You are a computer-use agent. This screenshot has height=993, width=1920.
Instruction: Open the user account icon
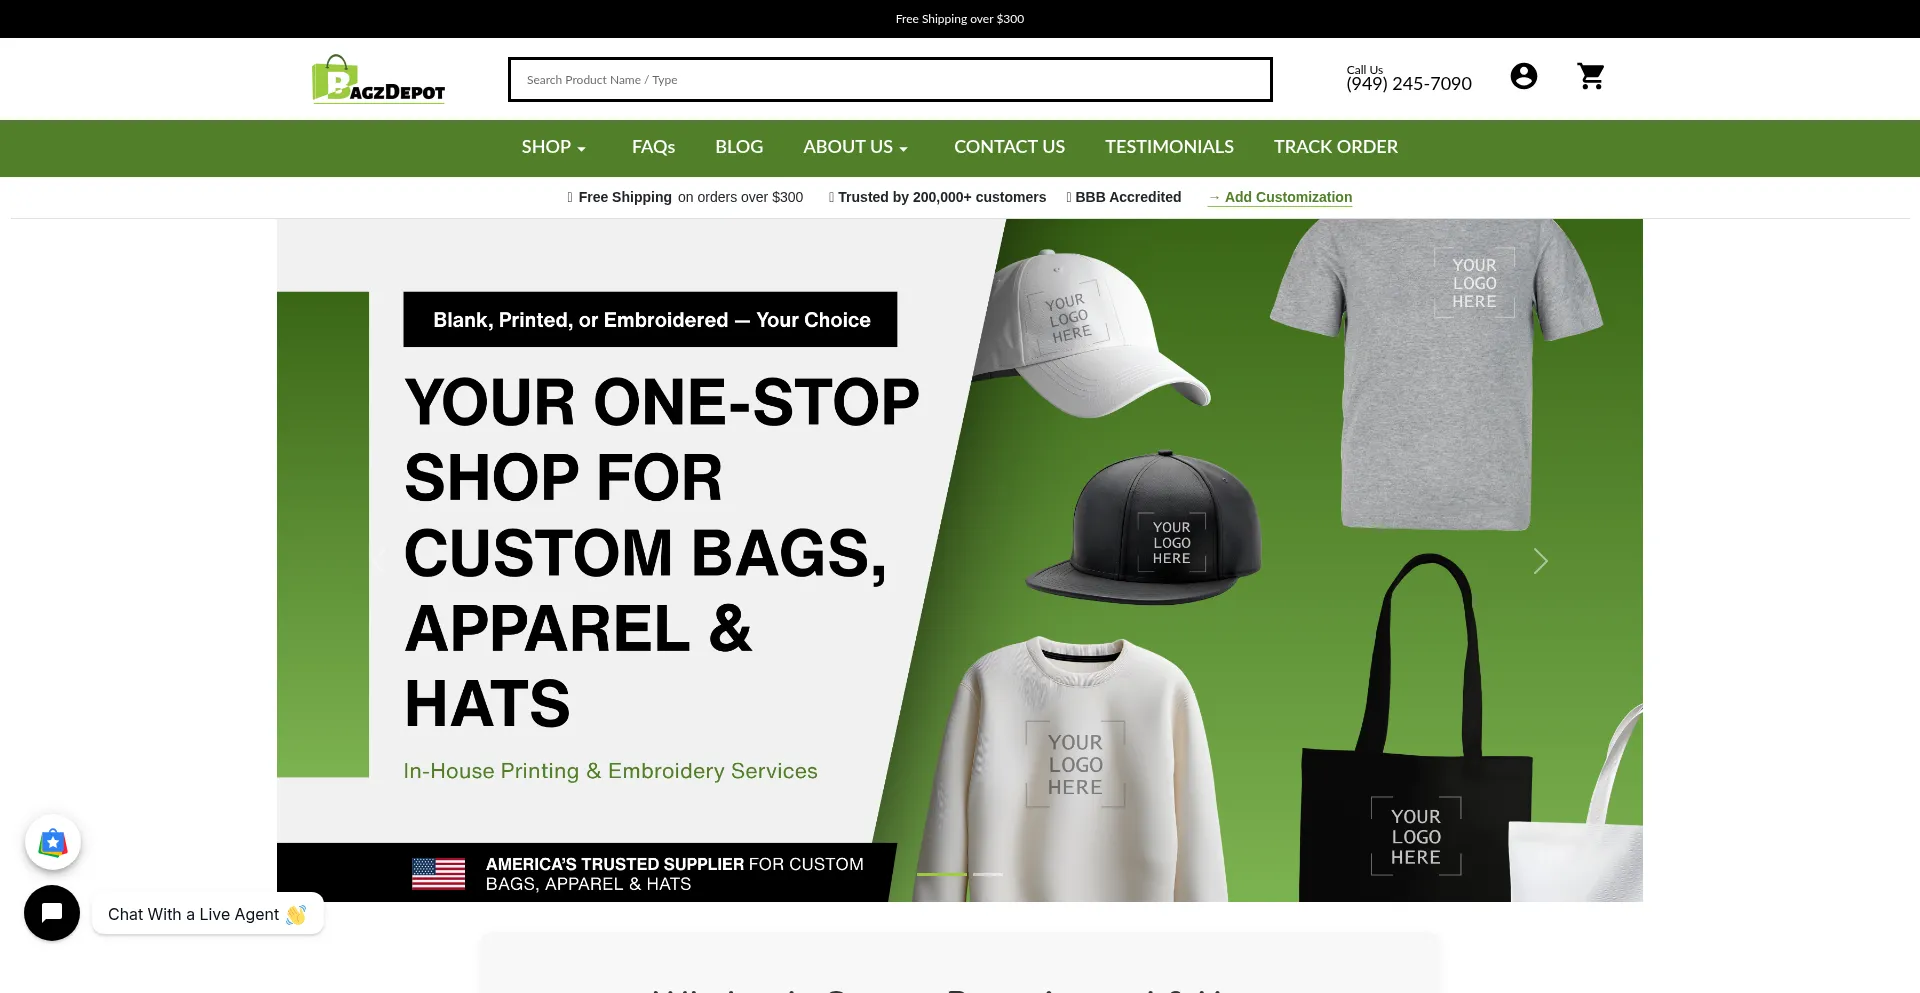pos(1523,76)
